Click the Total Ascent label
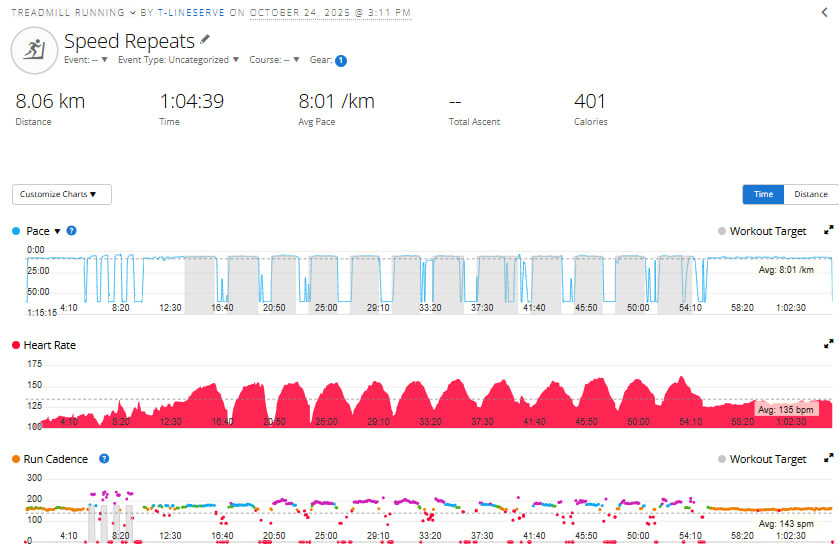The height and width of the screenshot is (558, 839). 474,122
